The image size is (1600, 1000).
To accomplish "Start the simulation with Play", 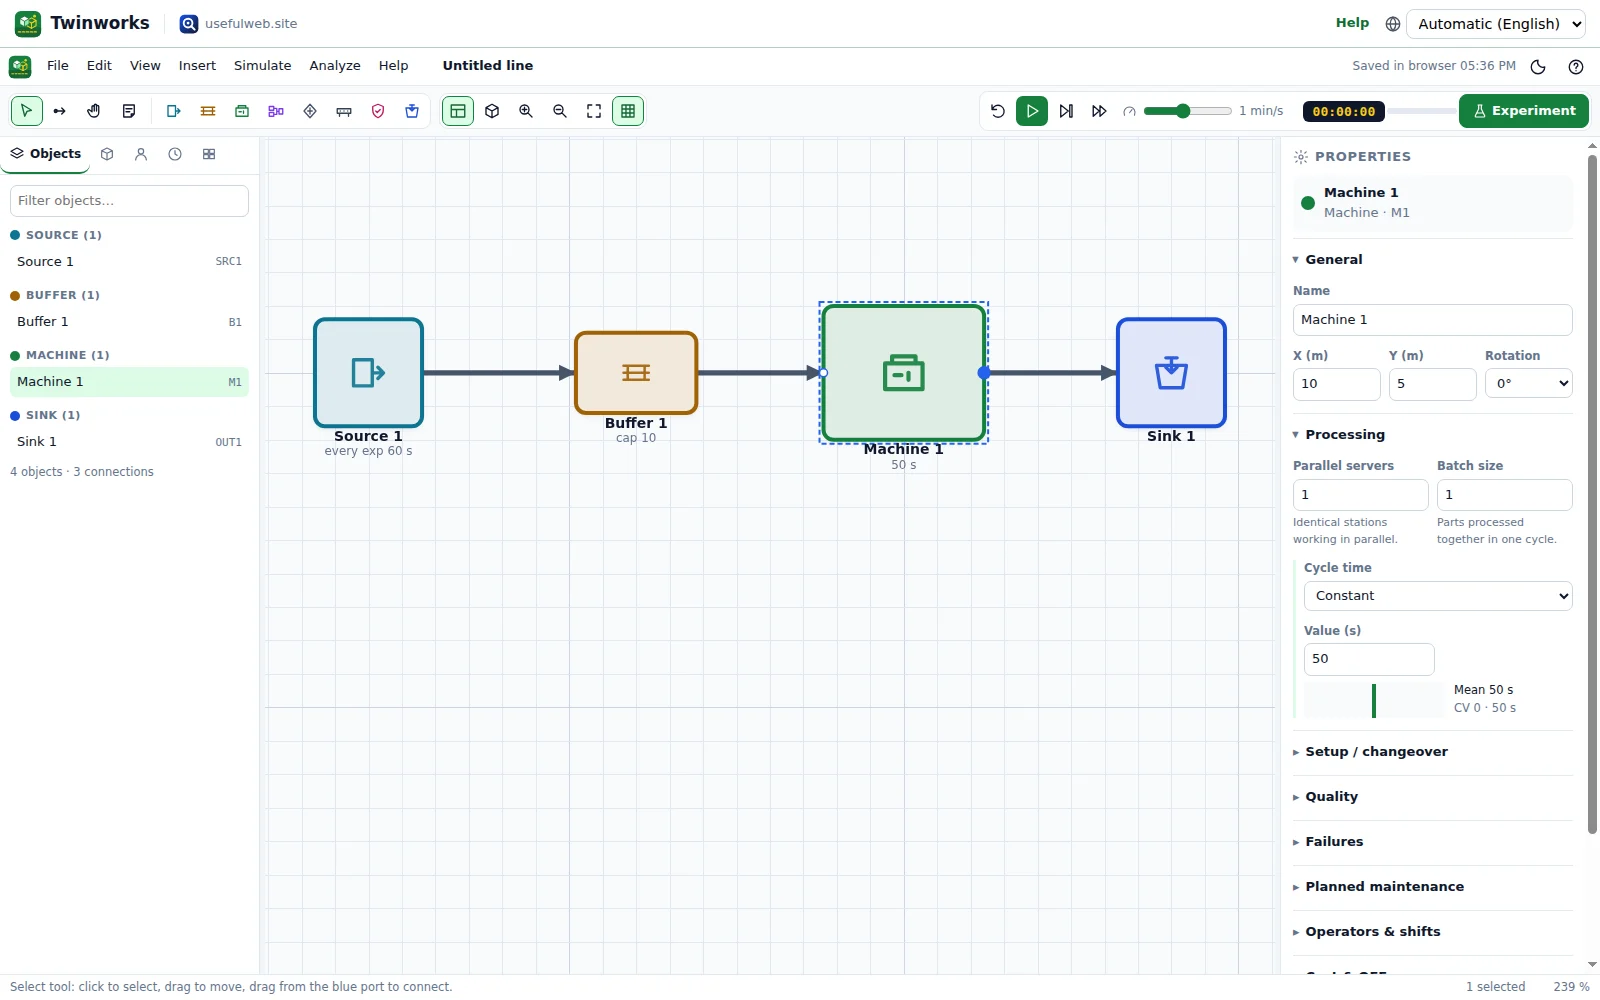I will click(x=1032, y=111).
